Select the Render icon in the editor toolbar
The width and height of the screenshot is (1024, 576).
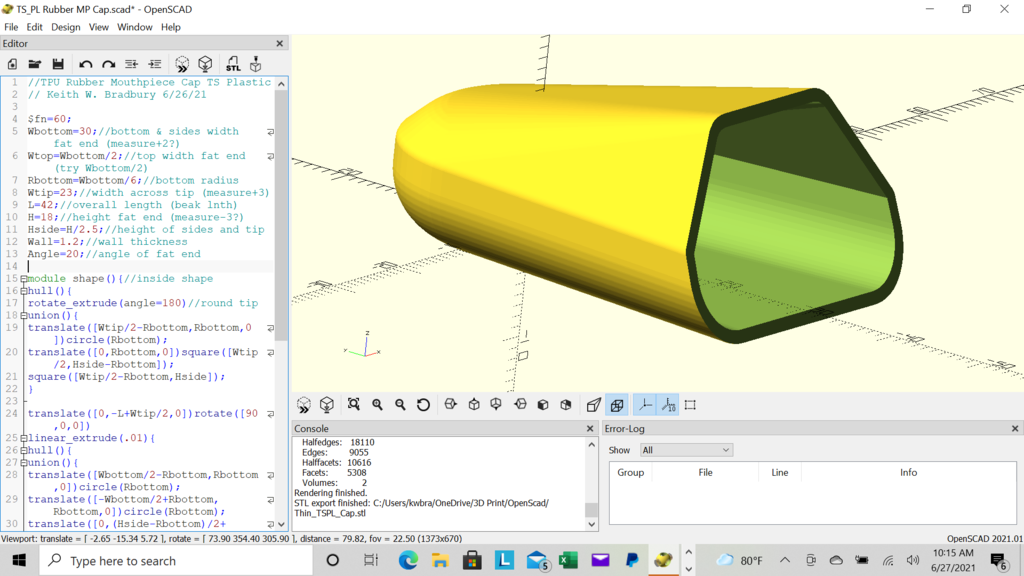203,64
